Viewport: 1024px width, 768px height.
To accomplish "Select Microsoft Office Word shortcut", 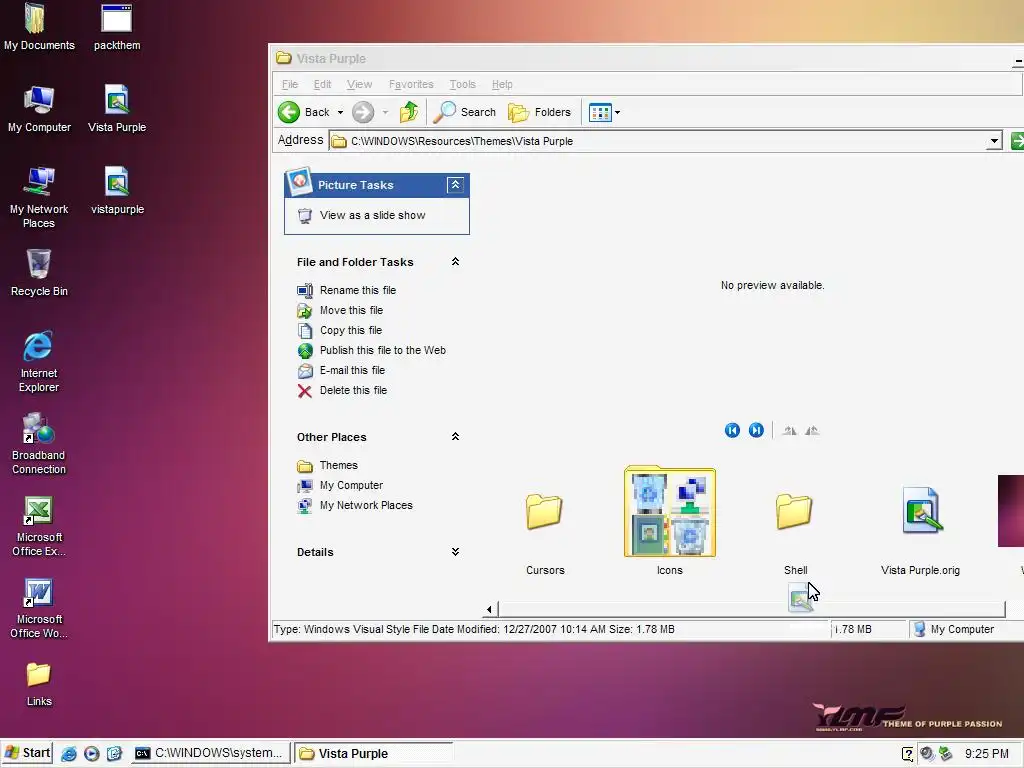I will click(39, 609).
